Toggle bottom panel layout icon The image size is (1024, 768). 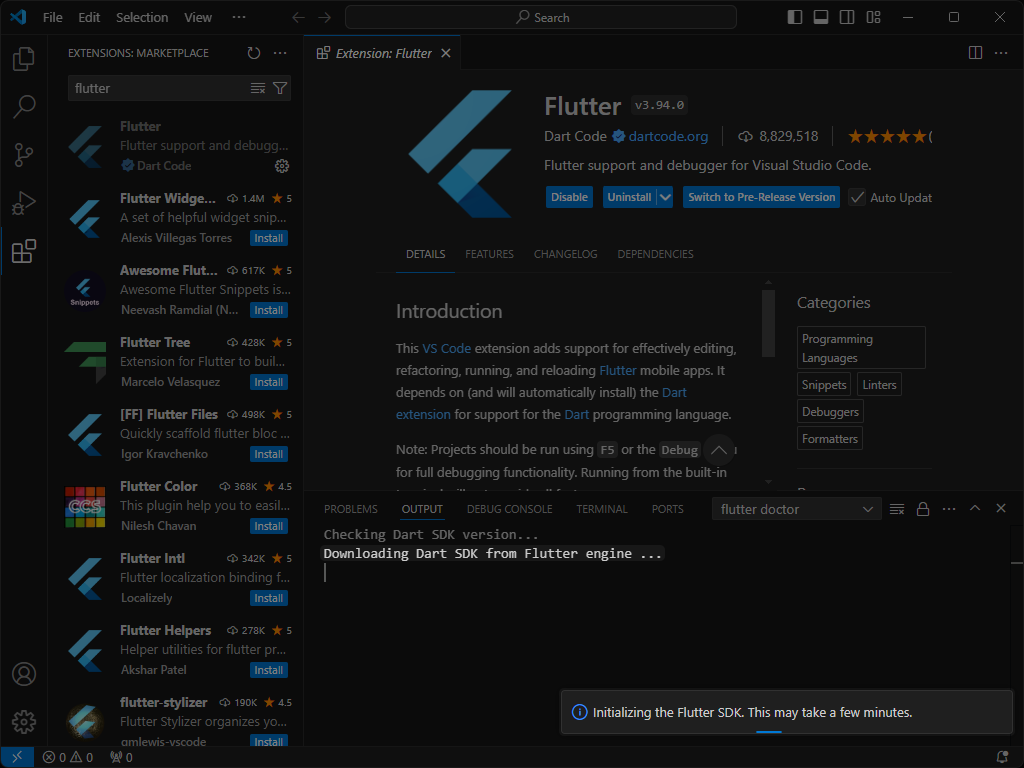[821, 17]
